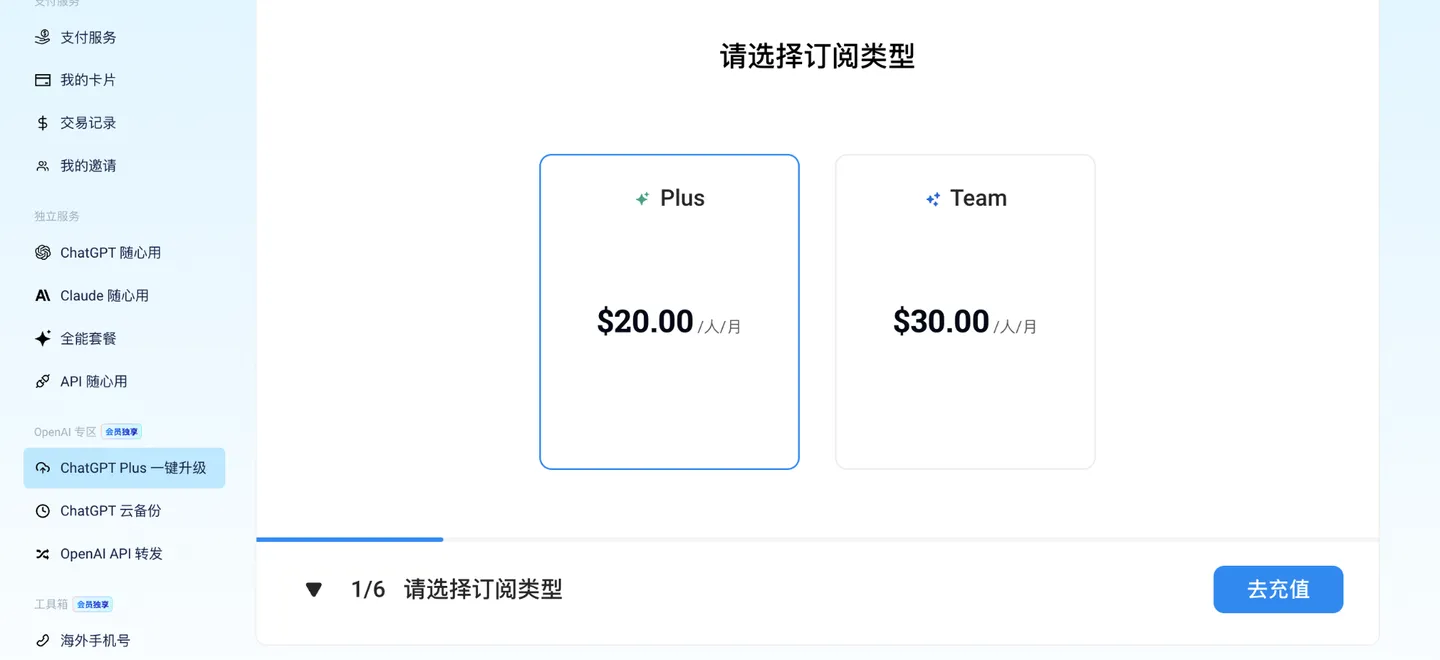Image resolution: width=1440 pixels, height=660 pixels.
Task: Select the Claude 随心用 Anthropic icon
Action: [40, 295]
